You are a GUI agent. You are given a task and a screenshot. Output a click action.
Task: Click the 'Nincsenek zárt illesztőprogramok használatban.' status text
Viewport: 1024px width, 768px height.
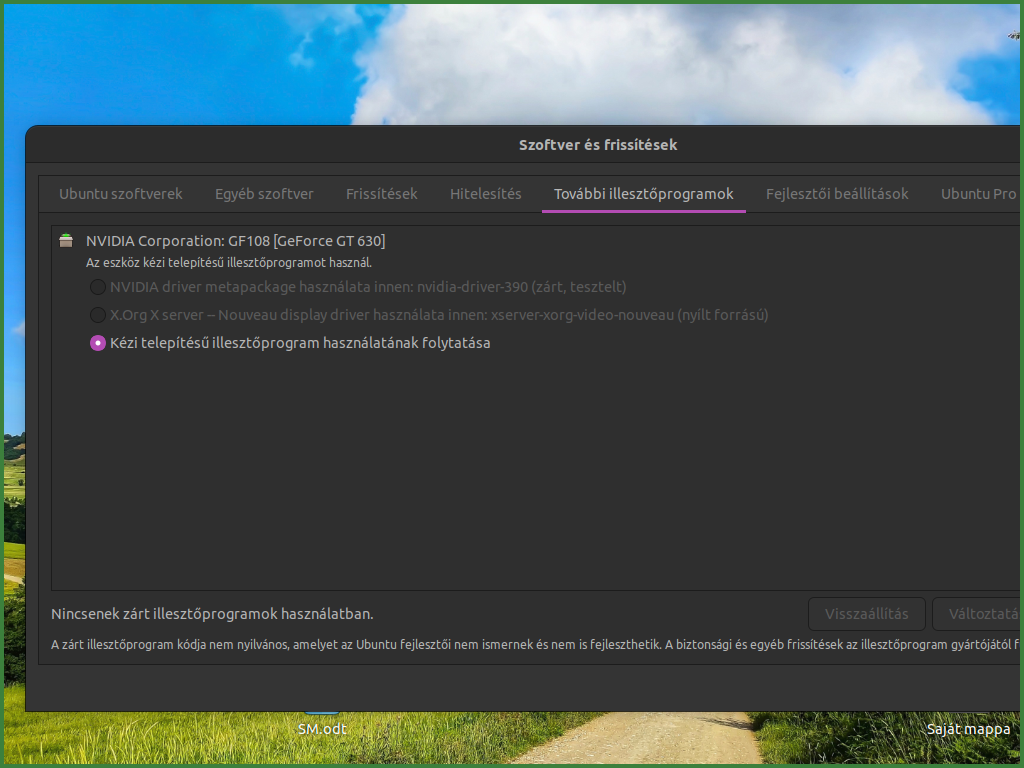pyautogui.click(x=212, y=614)
